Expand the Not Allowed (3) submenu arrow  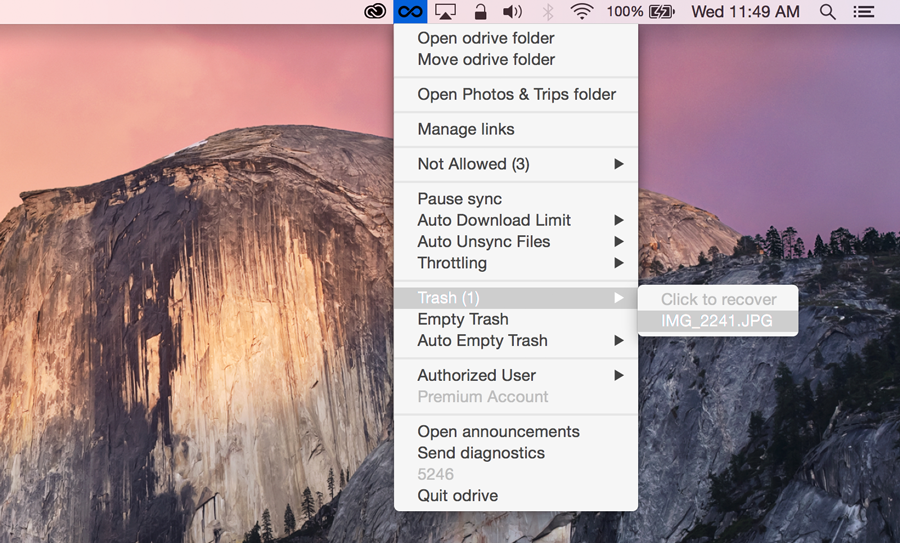tap(619, 164)
